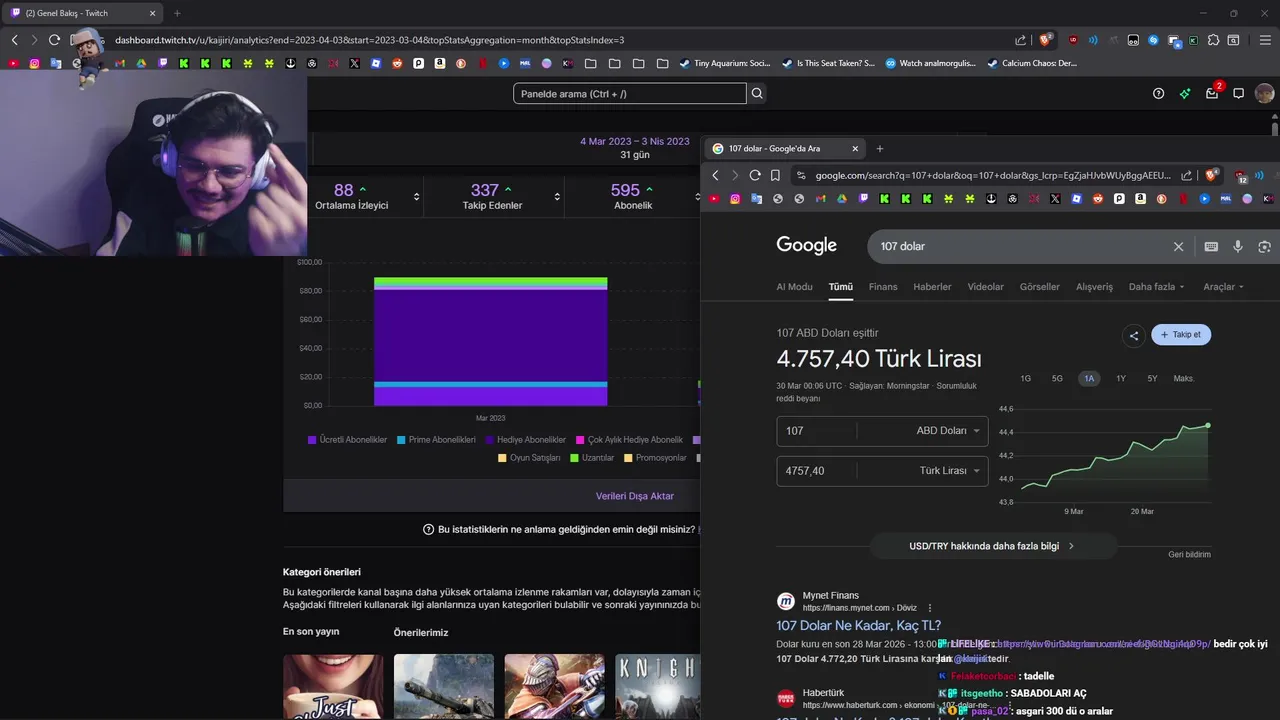Click the Brave shield icon in Twitch window
This screenshot has height=720, width=1280.
[x=1046, y=40]
